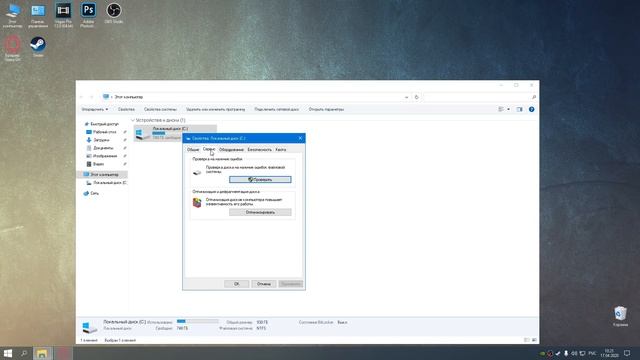Image resolution: width=640 pixels, height=360 pixels.
Task: Click Свойства in the Explorer toolbar
Action: [126, 109]
